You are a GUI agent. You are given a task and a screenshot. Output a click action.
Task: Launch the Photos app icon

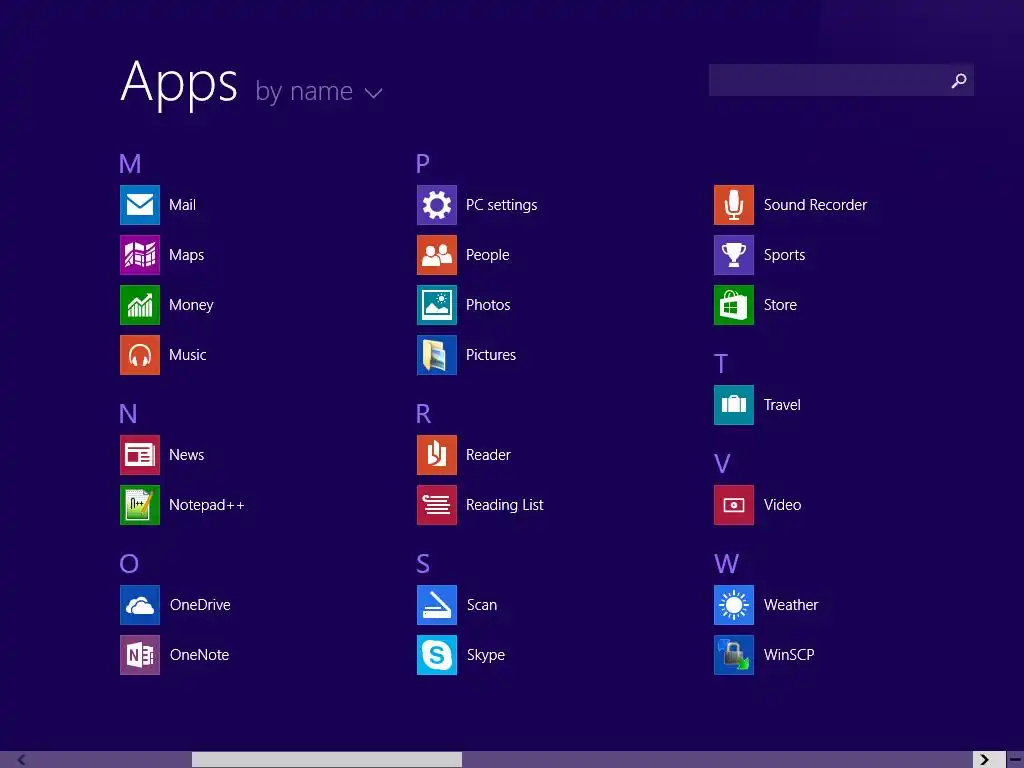coord(437,305)
